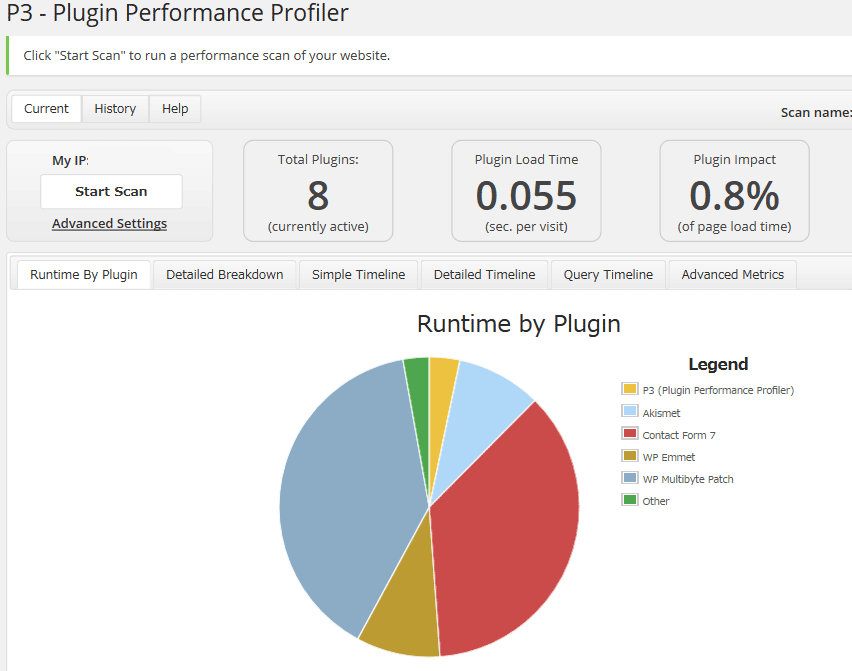Open the Advanced Settings link
Viewport: 852px width, 671px height.
click(109, 224)
